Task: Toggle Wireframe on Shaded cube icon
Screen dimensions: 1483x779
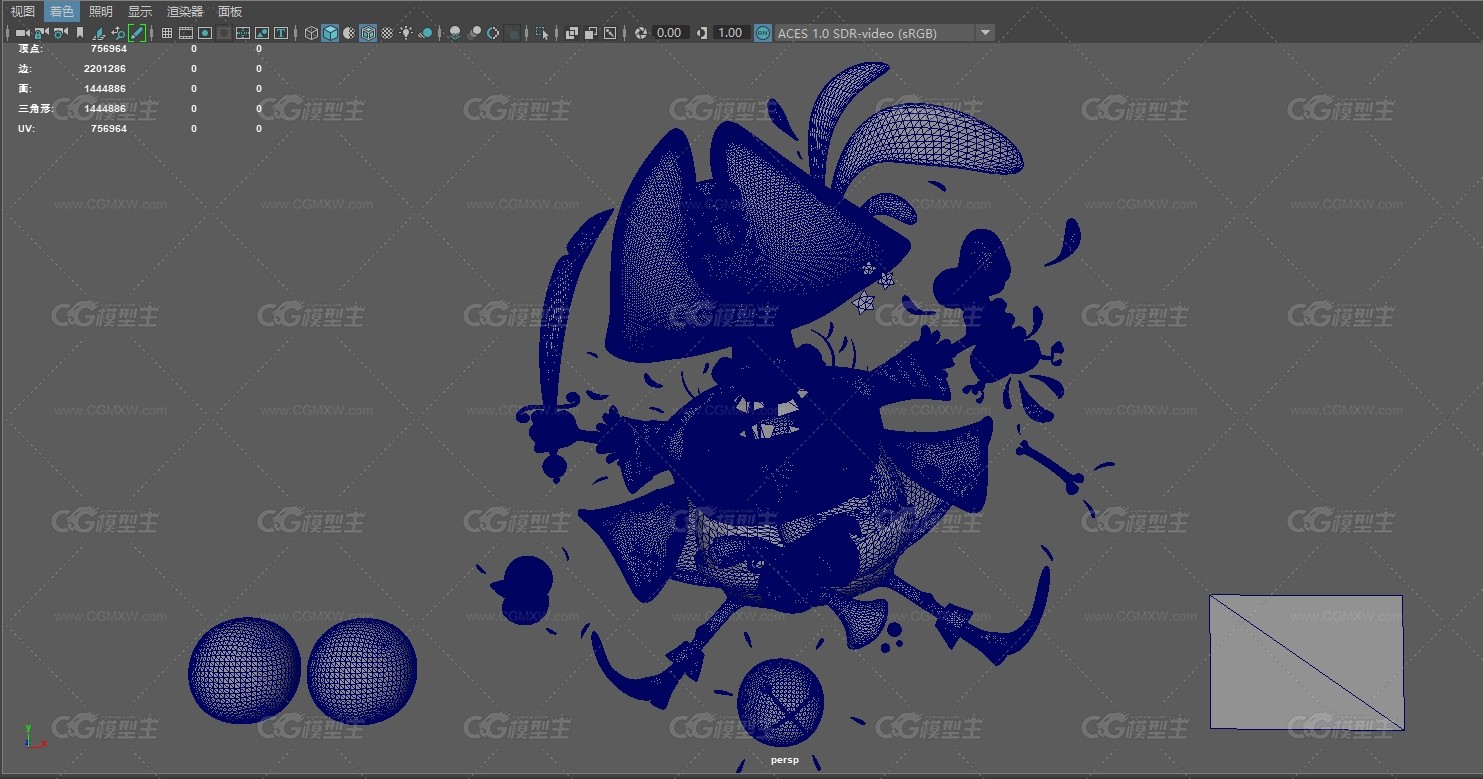Action: [368, 33]
